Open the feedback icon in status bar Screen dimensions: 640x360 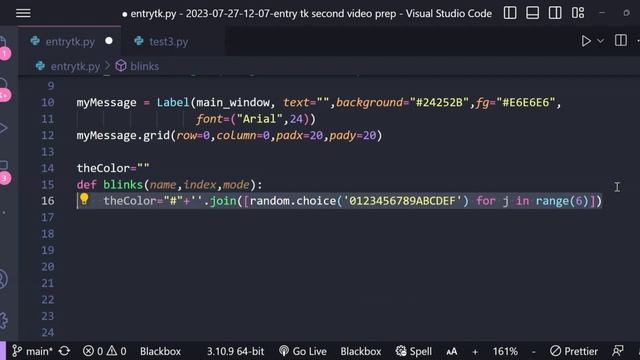(x=618, y=351)
